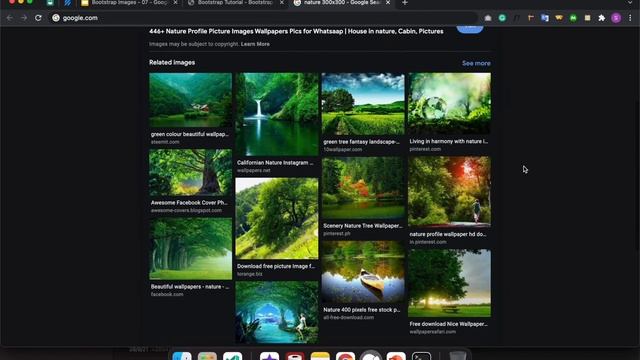Click the Google site icon in address bar

point(56,18)
